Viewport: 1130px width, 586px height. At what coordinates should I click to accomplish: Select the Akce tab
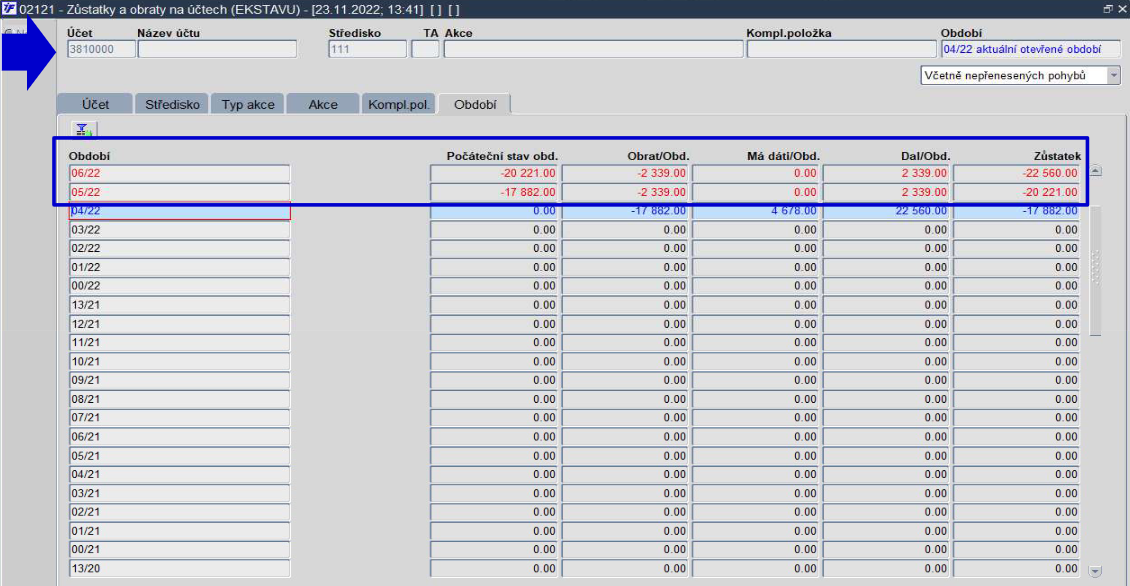pos(323,104)
